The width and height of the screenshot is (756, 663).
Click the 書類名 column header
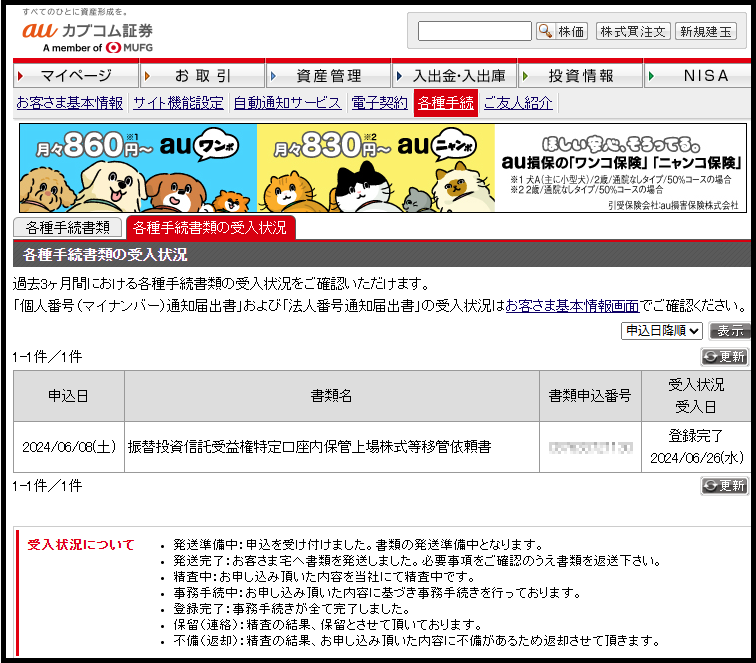[x=332, y=396]
